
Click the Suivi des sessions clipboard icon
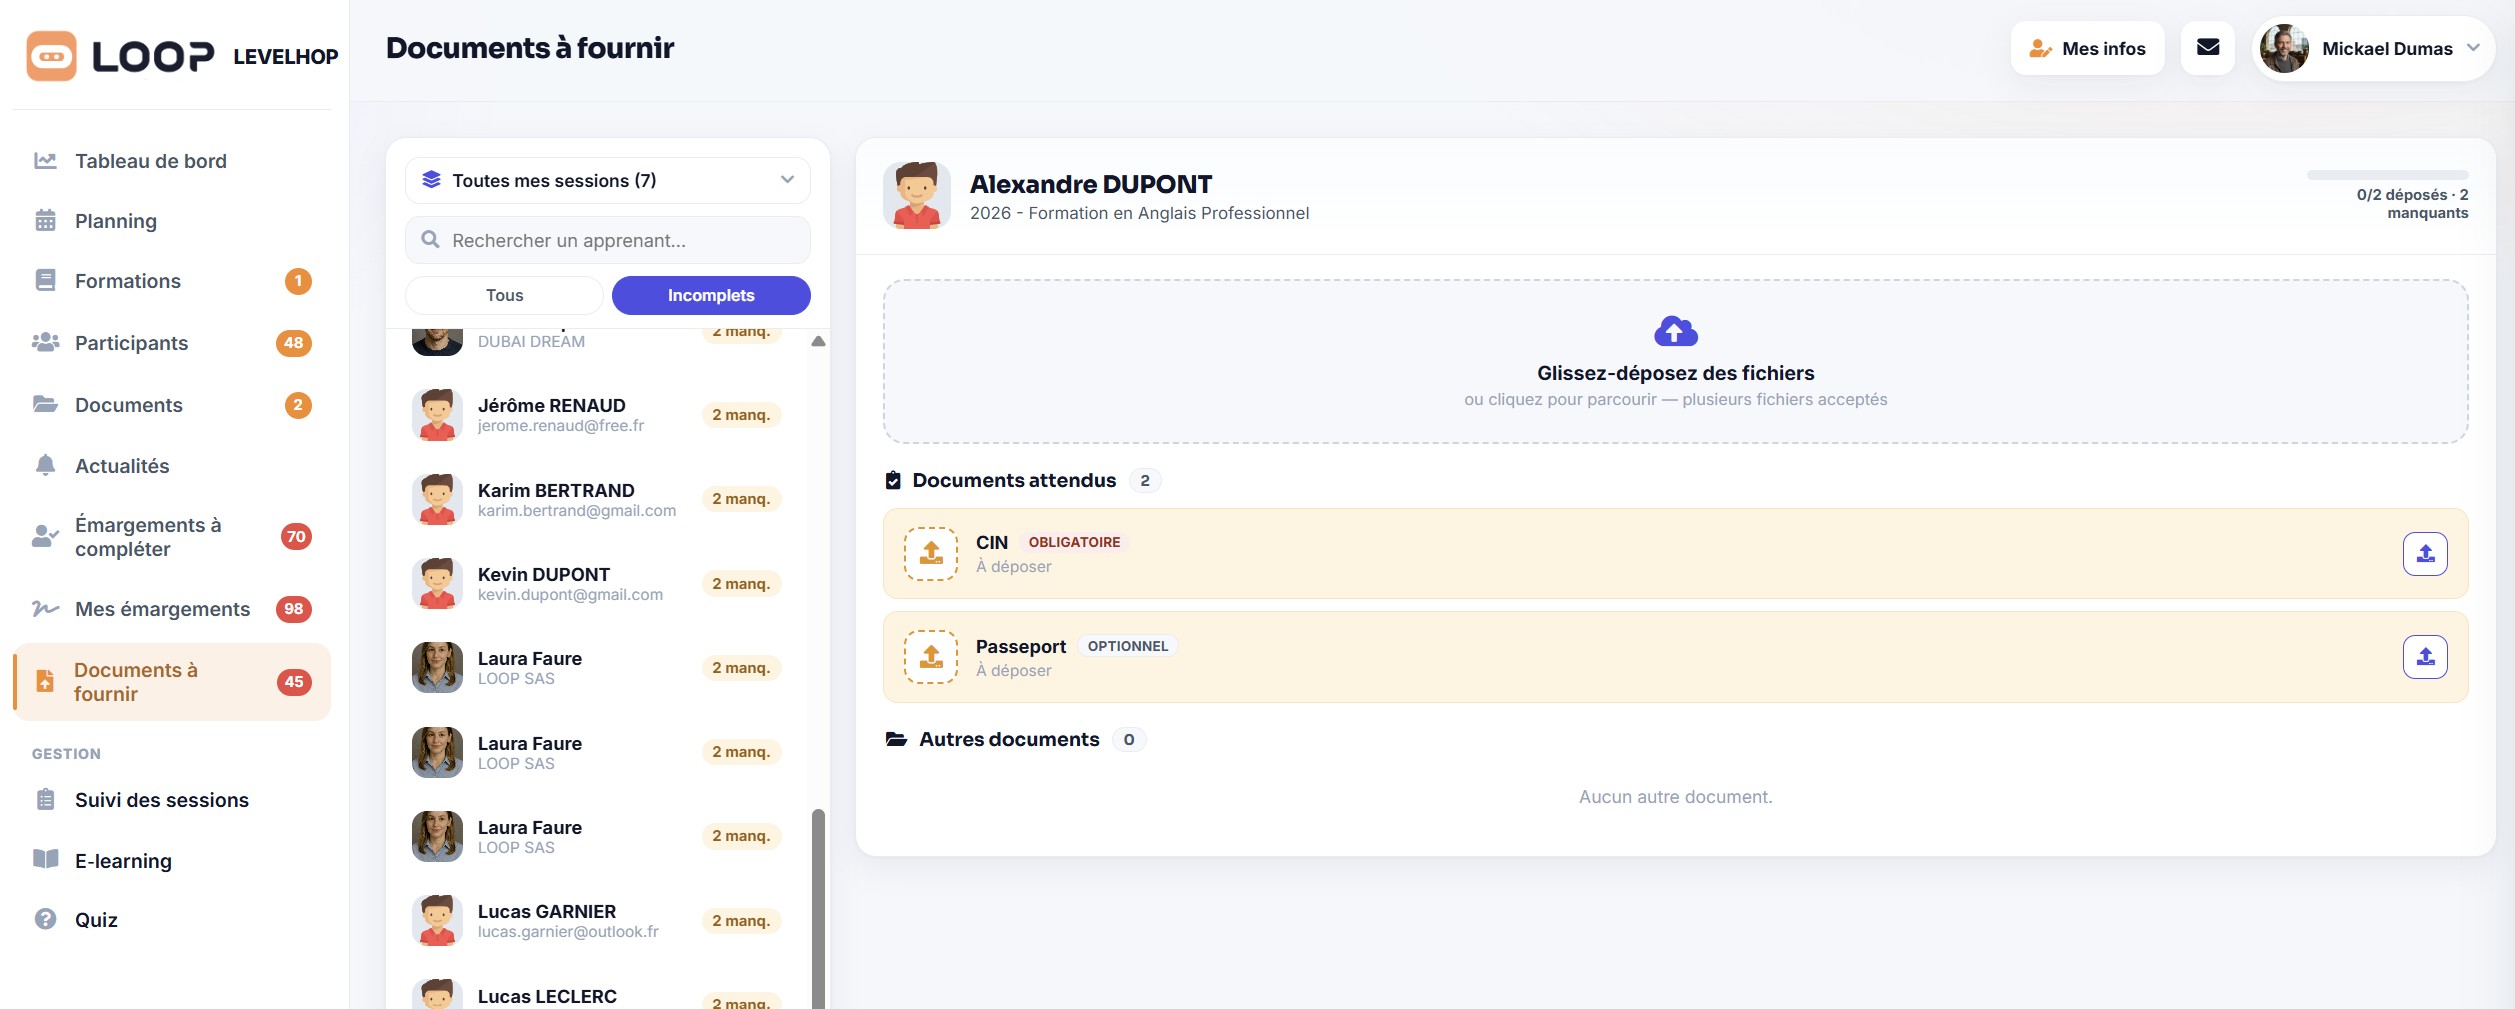pyautogui.click(x=45, y=800)
